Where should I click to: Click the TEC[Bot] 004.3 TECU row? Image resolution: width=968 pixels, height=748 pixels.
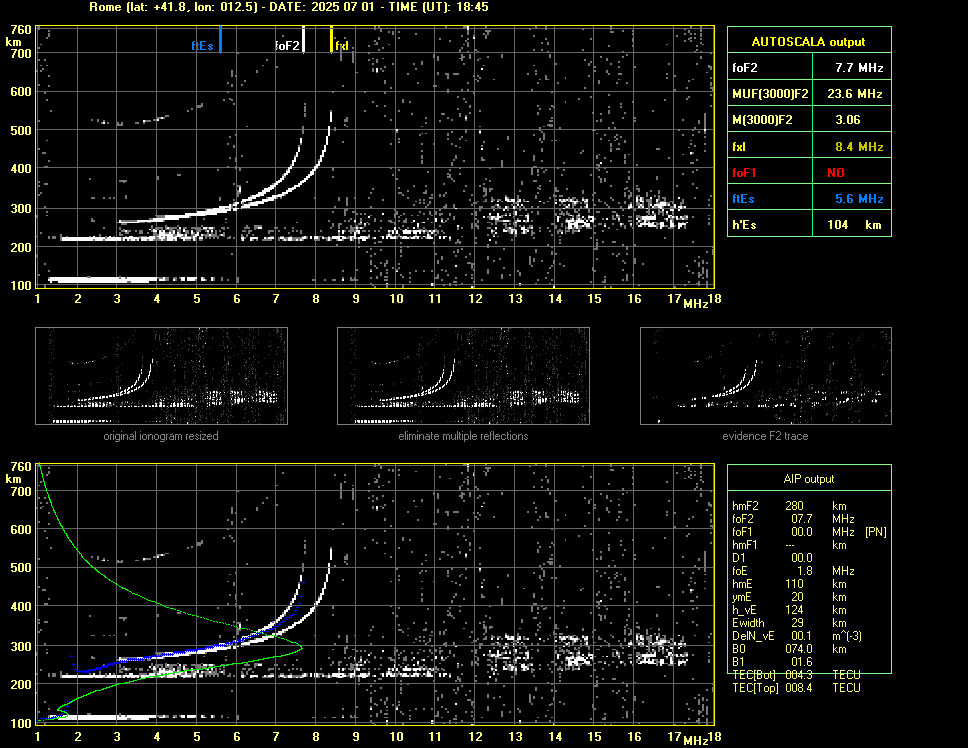point(796,675)
